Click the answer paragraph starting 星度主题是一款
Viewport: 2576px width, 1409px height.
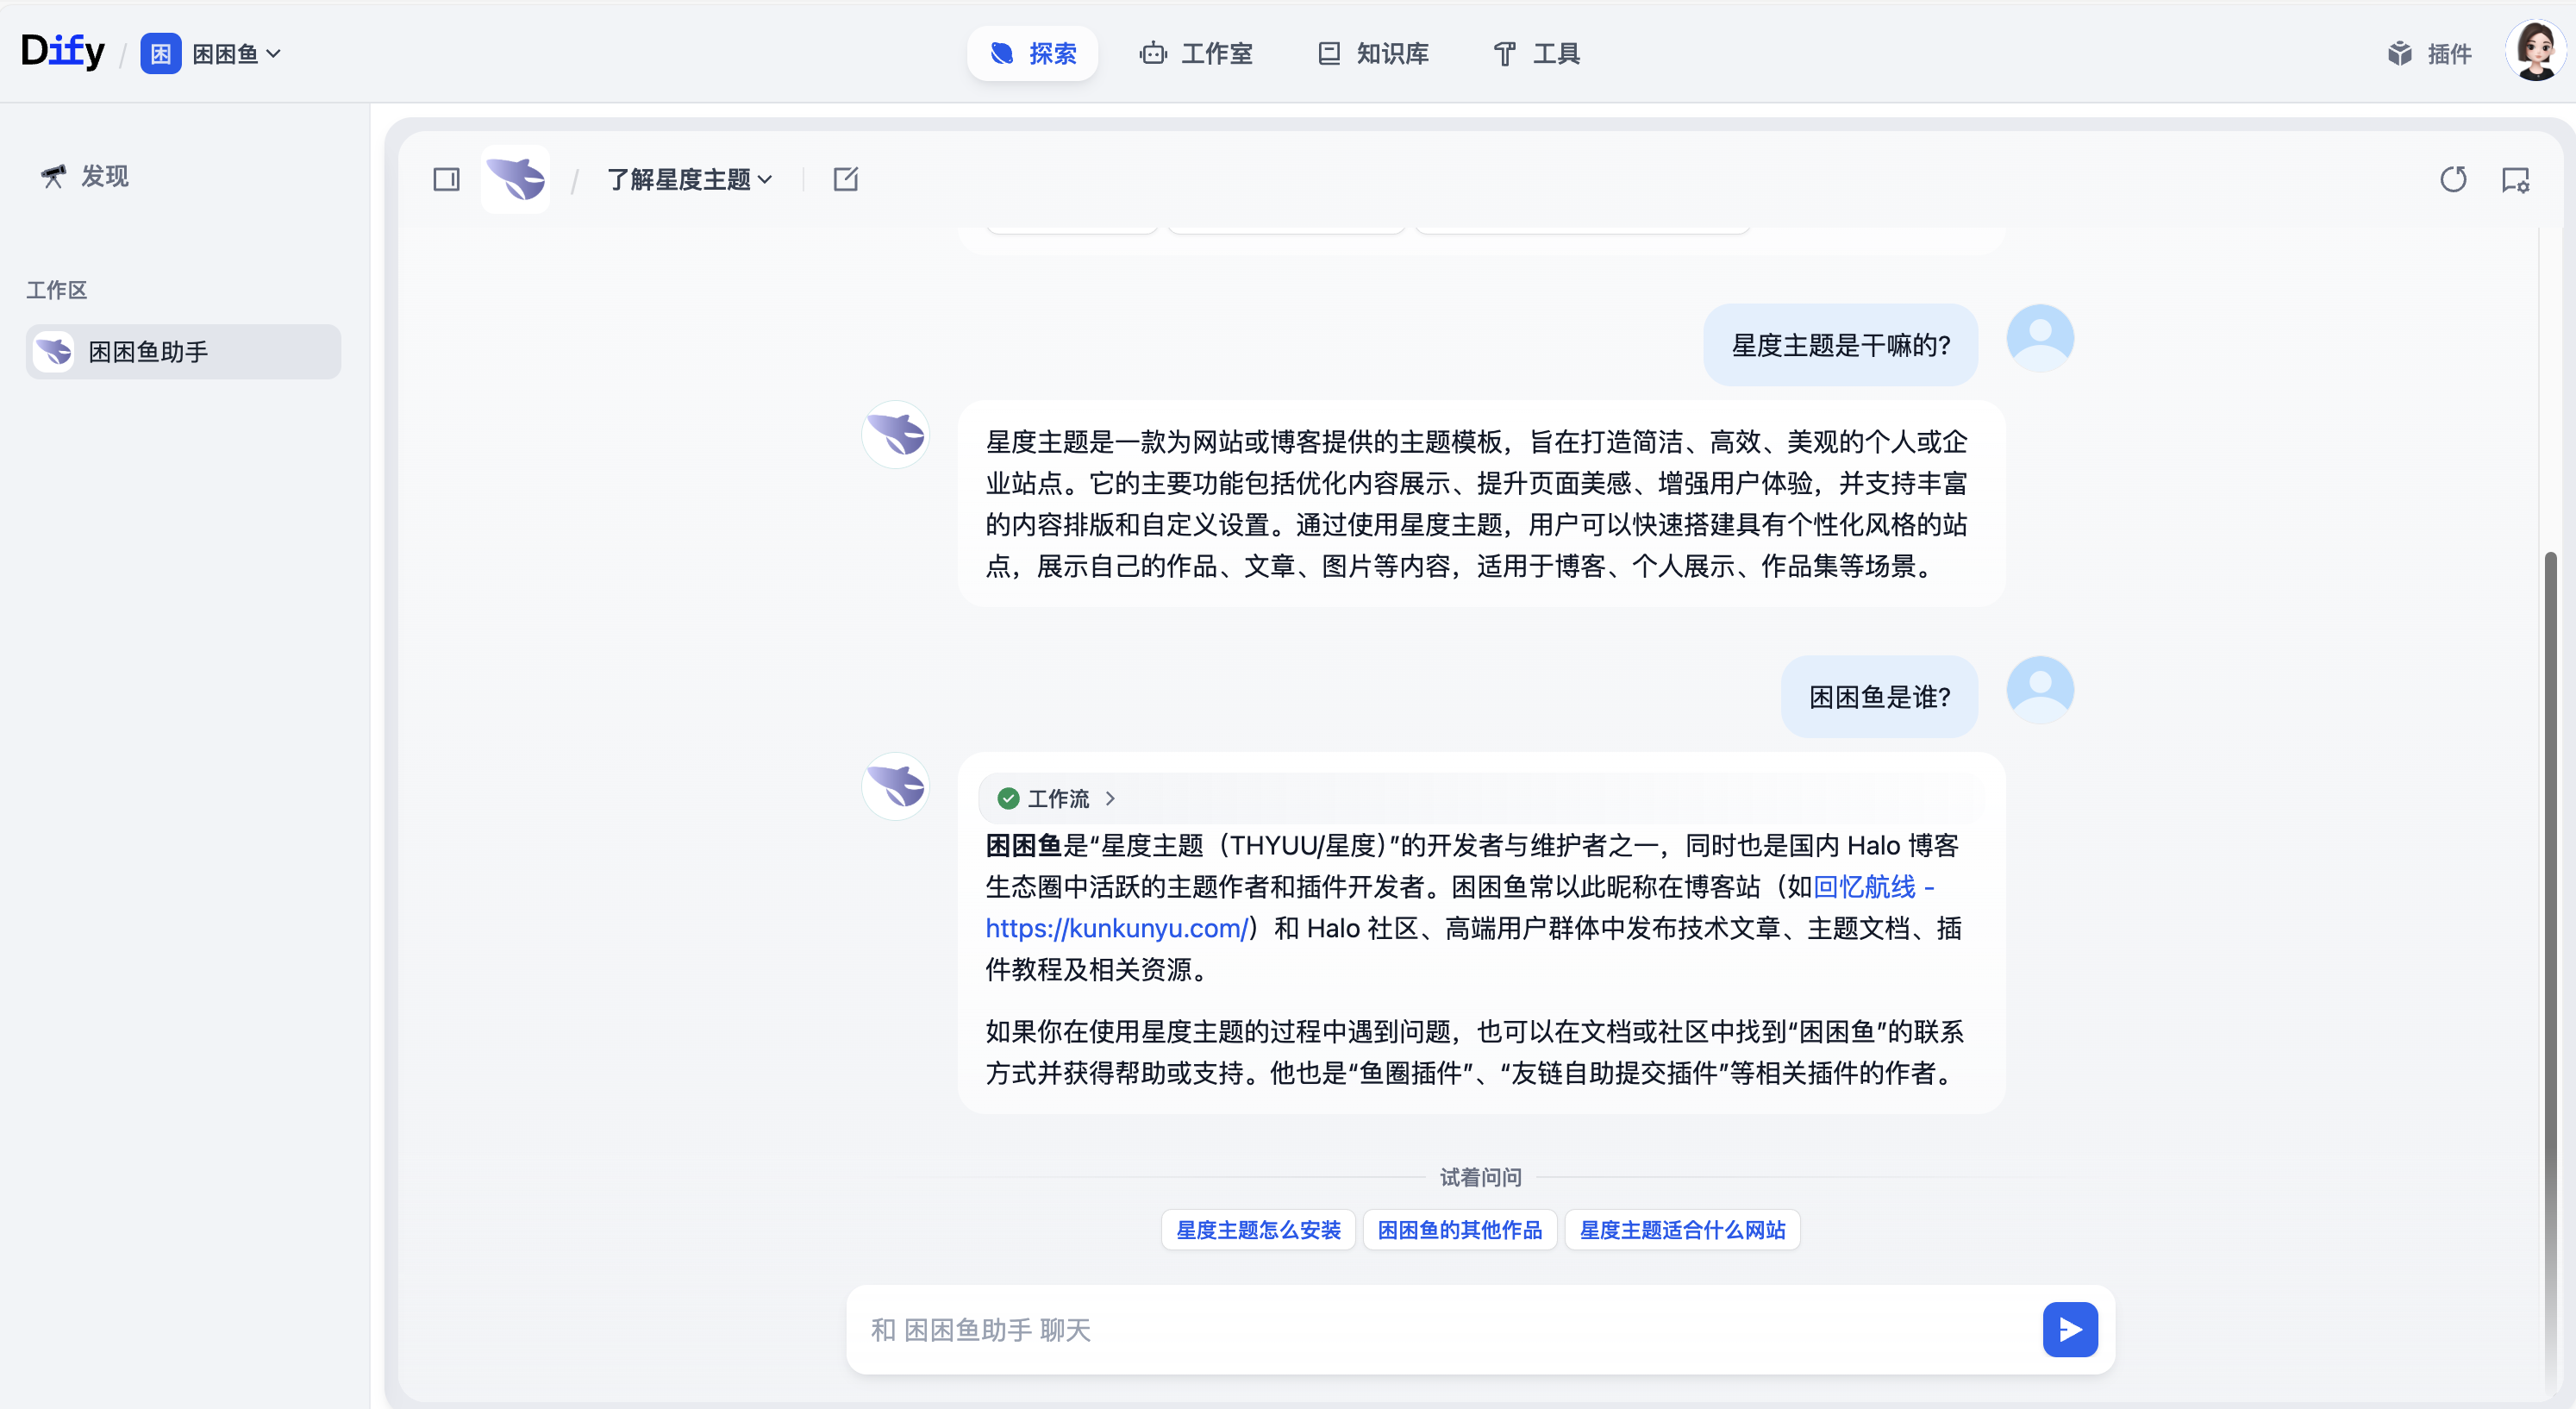click(1477, 503)
